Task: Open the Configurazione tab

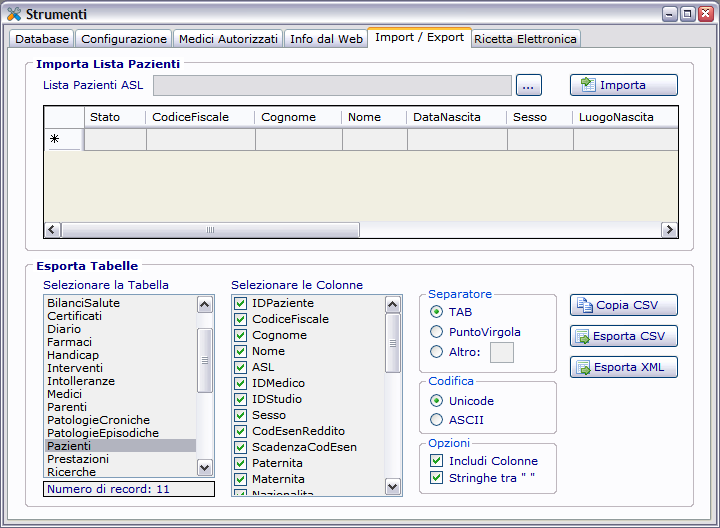Action: pos(124,39)
